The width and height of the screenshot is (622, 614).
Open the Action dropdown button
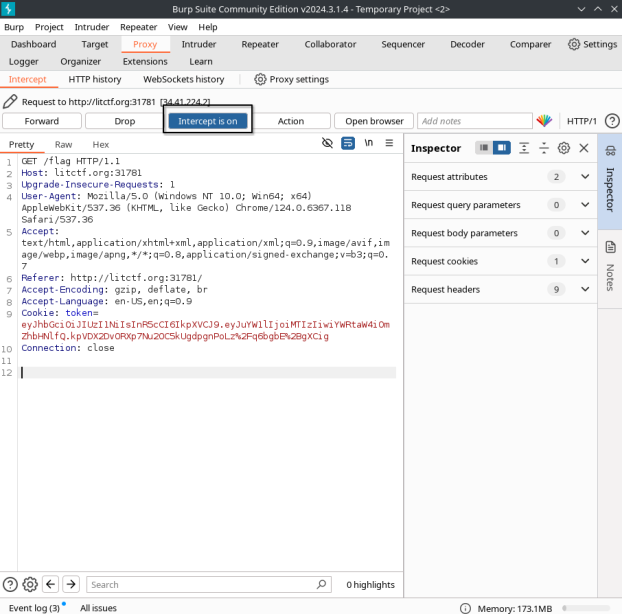[x=291, y=121]
